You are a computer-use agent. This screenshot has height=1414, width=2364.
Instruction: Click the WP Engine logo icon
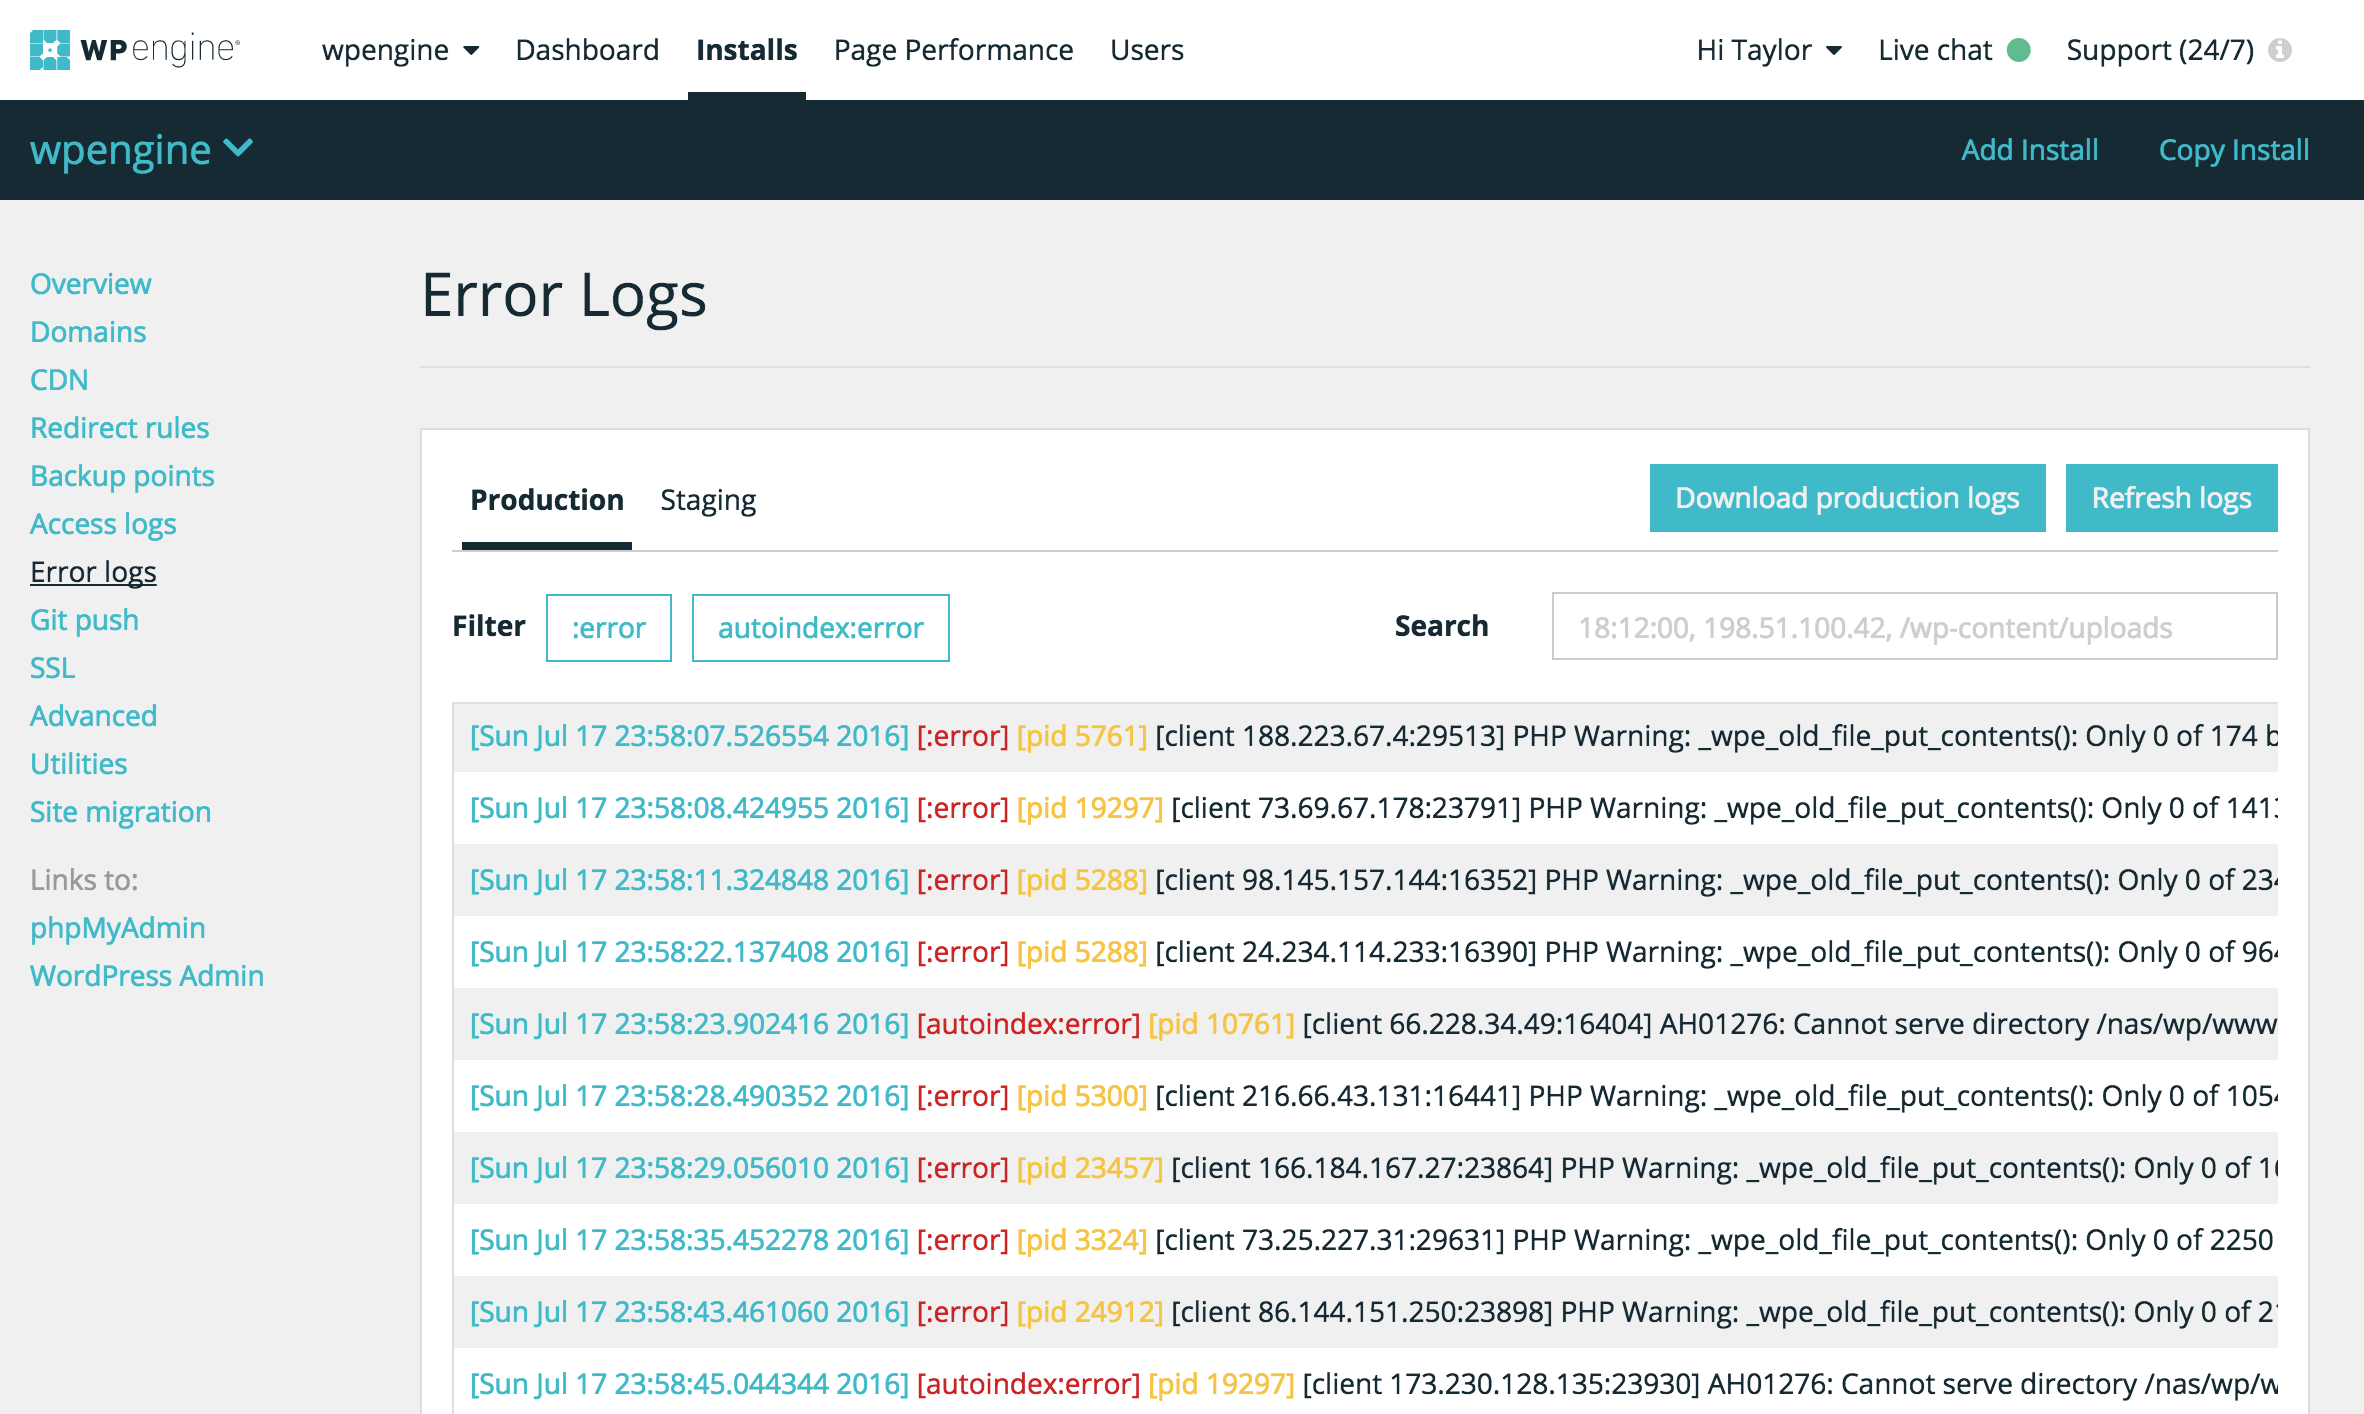[x=50, y=49]
